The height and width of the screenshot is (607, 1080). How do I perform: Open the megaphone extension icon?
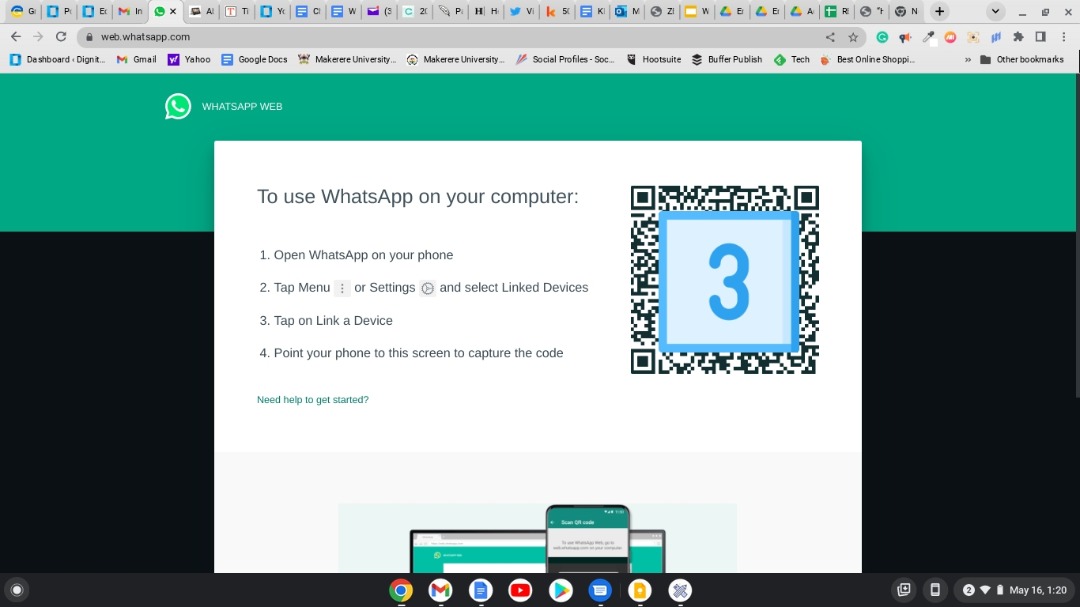coord(905,37)
